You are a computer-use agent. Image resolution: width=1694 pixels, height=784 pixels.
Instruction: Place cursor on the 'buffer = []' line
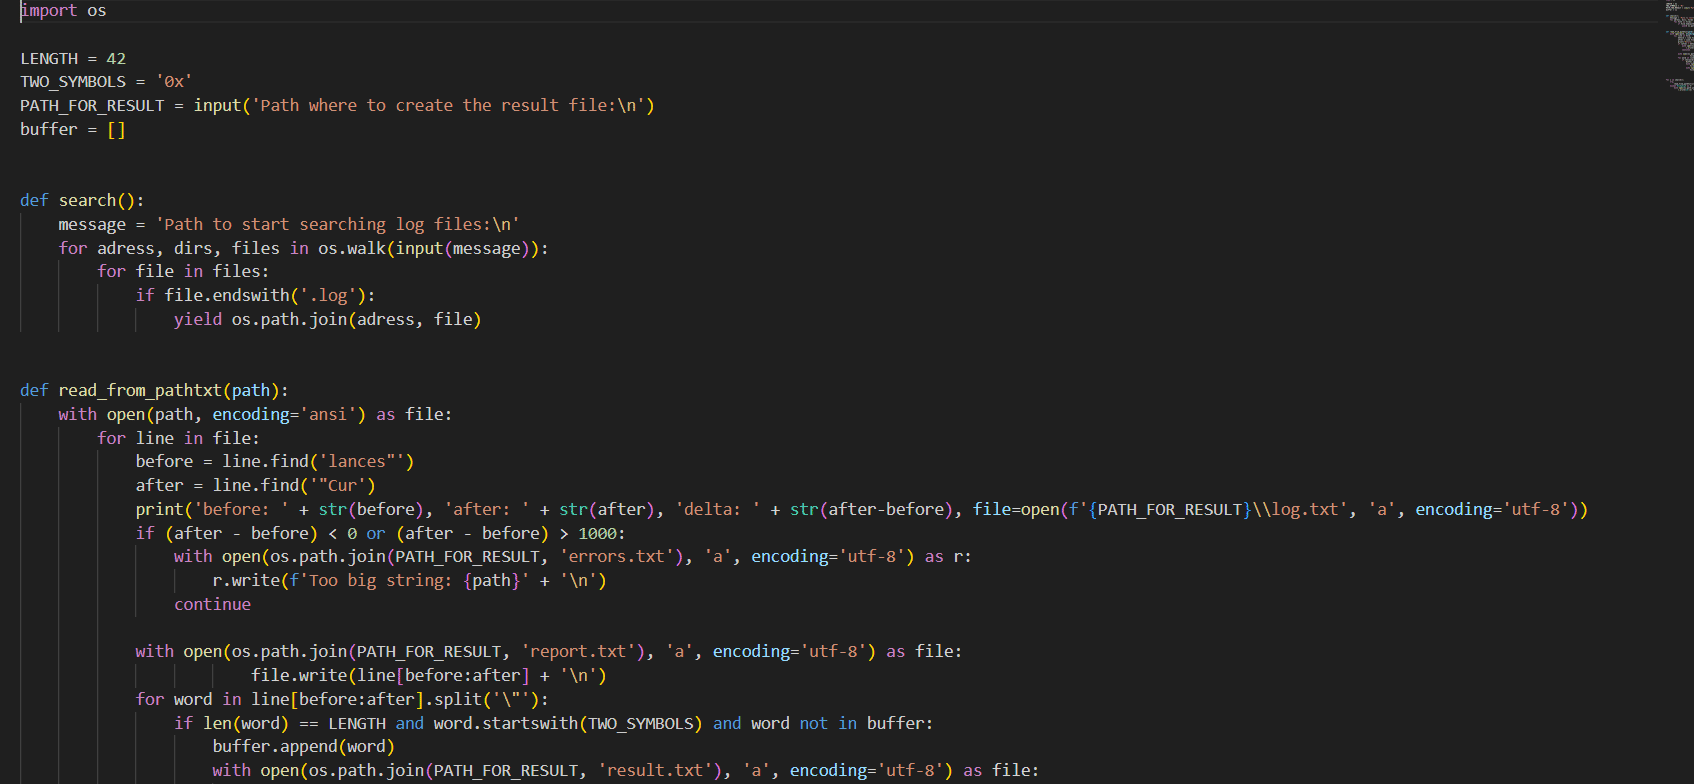pos(73,130)
